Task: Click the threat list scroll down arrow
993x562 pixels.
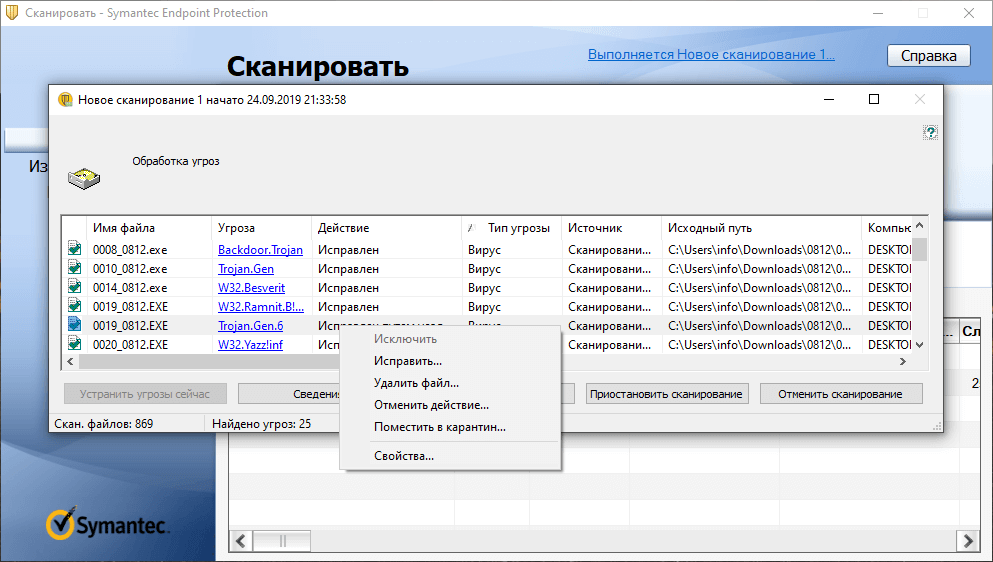Action: tap(920, 345)
